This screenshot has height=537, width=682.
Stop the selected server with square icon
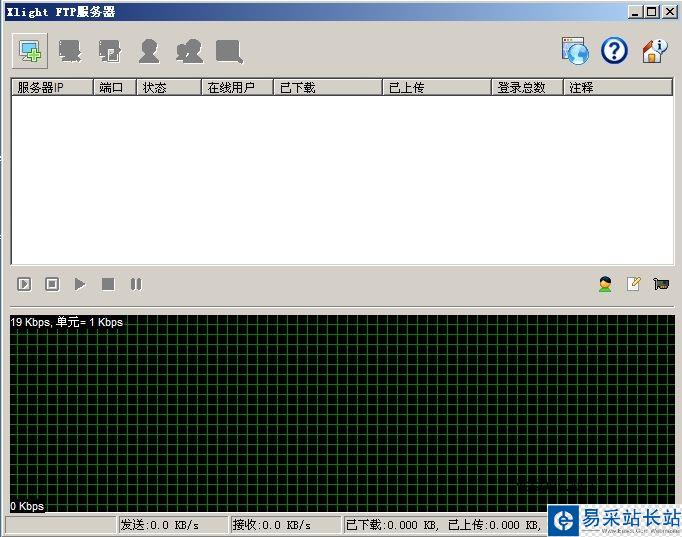pyautogui.click(x=108, y=284)
